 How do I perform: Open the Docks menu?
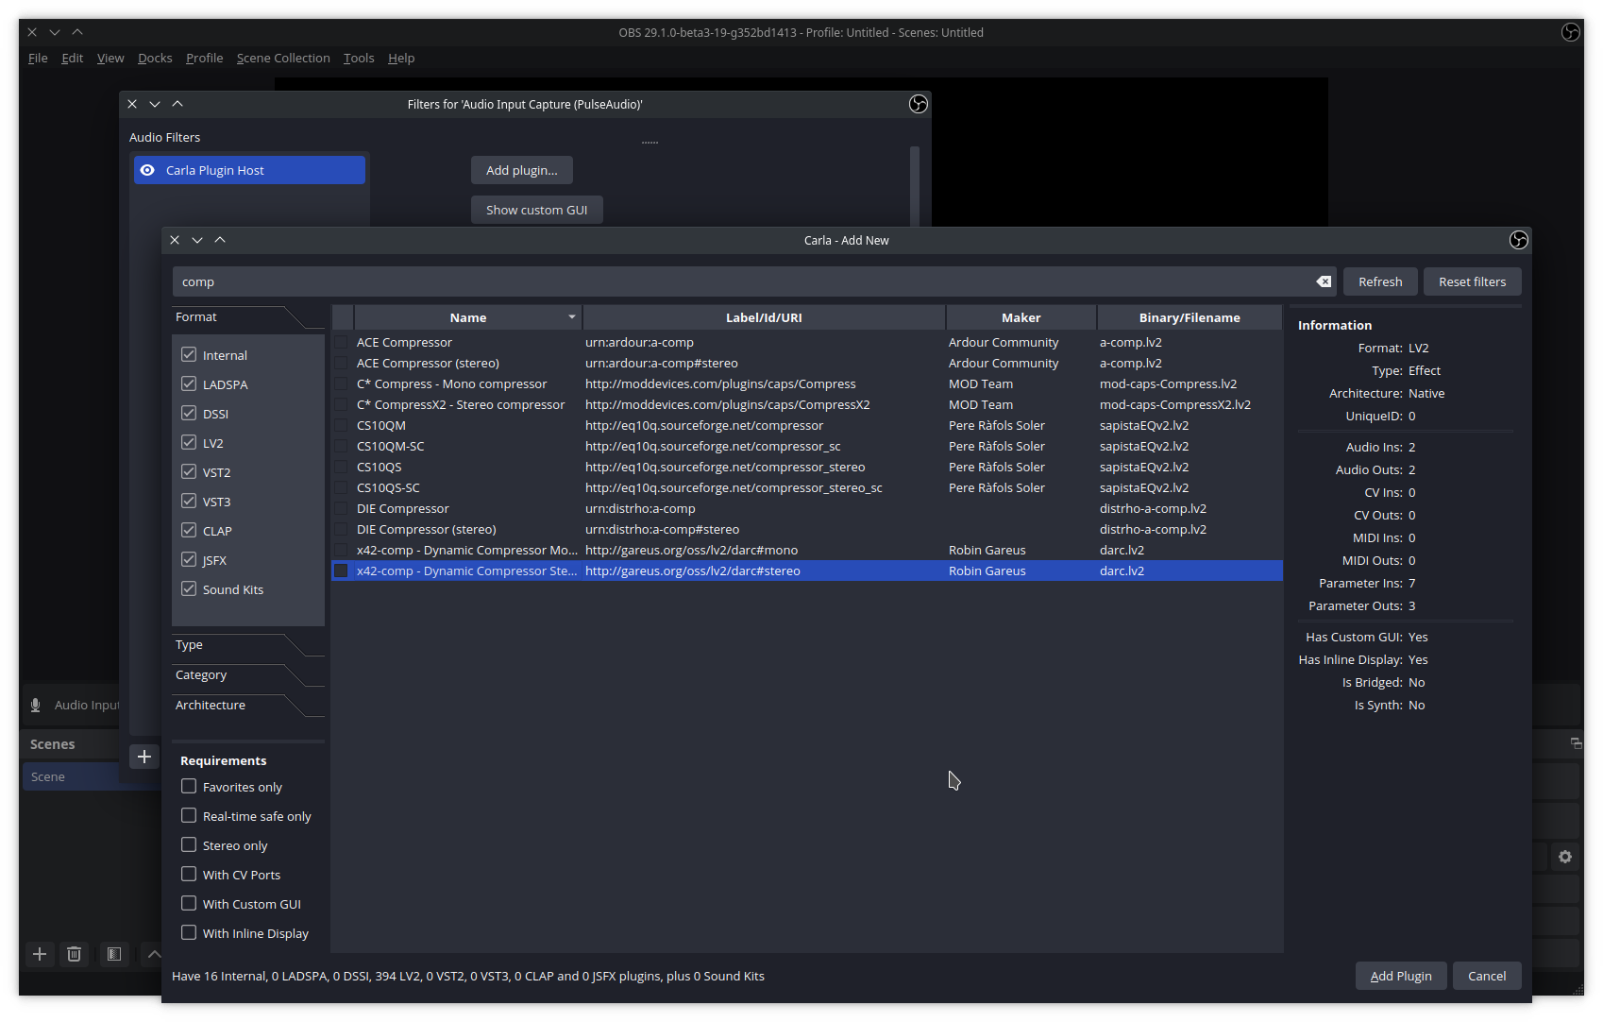pos(155,58)
